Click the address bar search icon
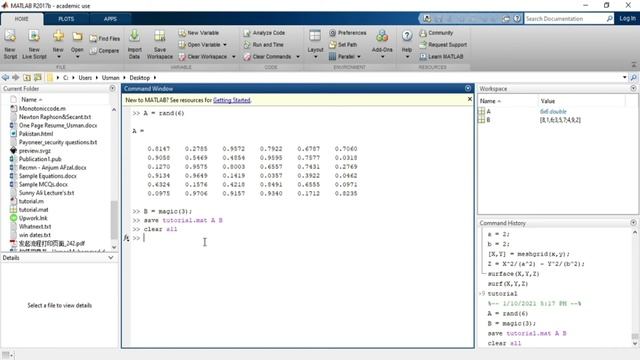This screenshot has width=640, height=360. tap(633, 78)
